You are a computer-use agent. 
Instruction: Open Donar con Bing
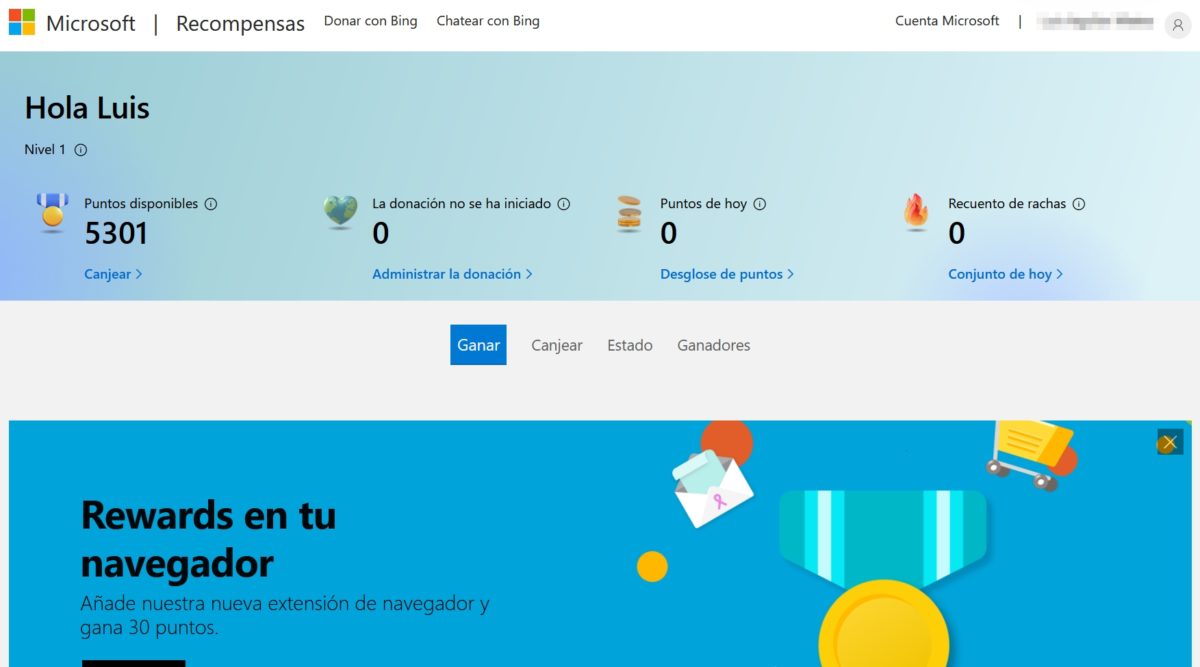point(370,20)
